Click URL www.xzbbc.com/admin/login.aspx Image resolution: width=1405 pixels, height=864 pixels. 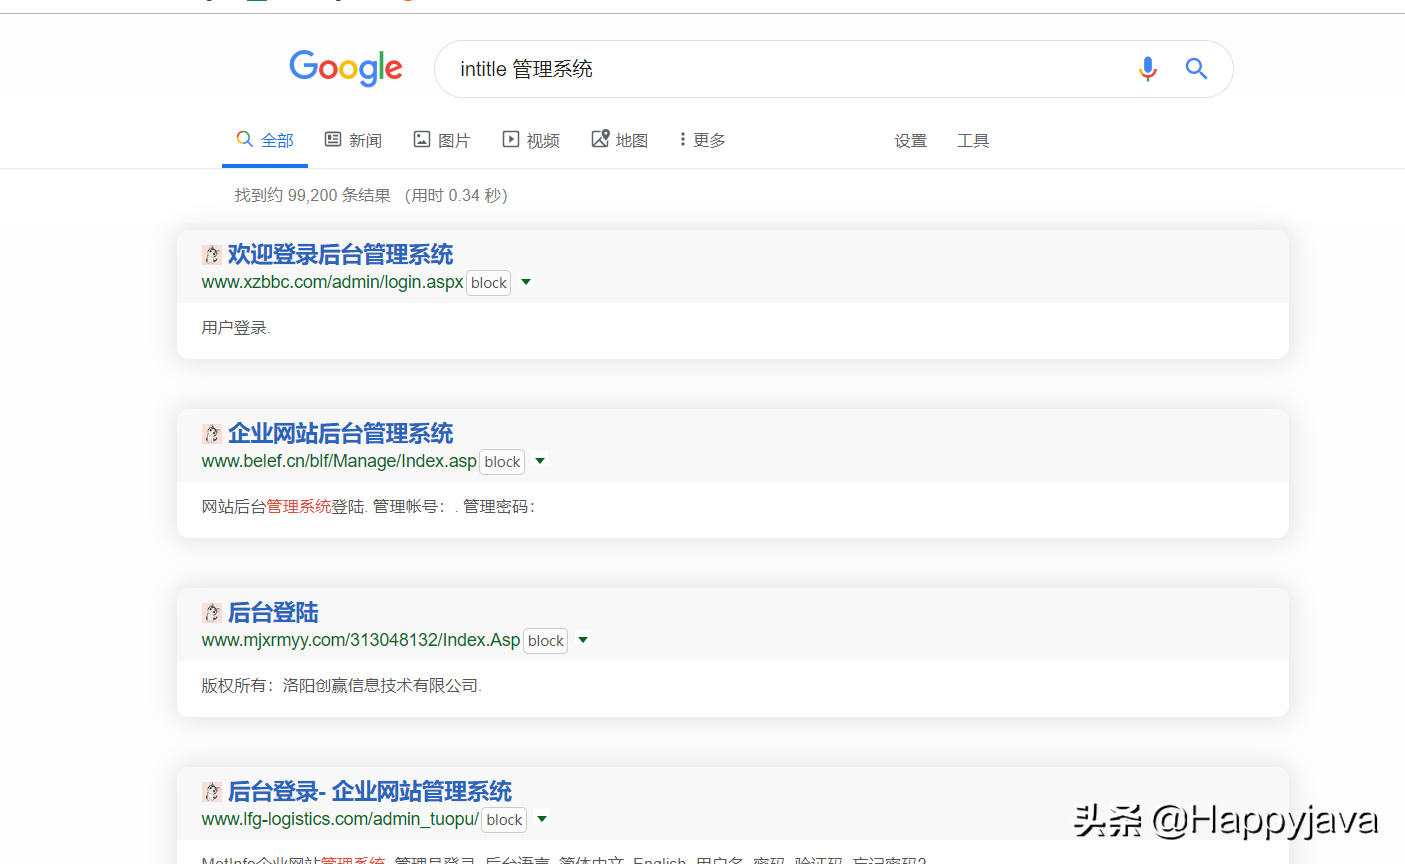click(x=332, y=282)
